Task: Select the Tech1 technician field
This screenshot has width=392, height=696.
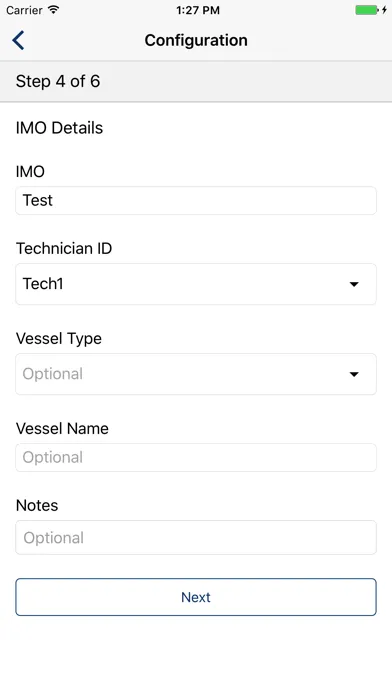Action: coord(196,284)
